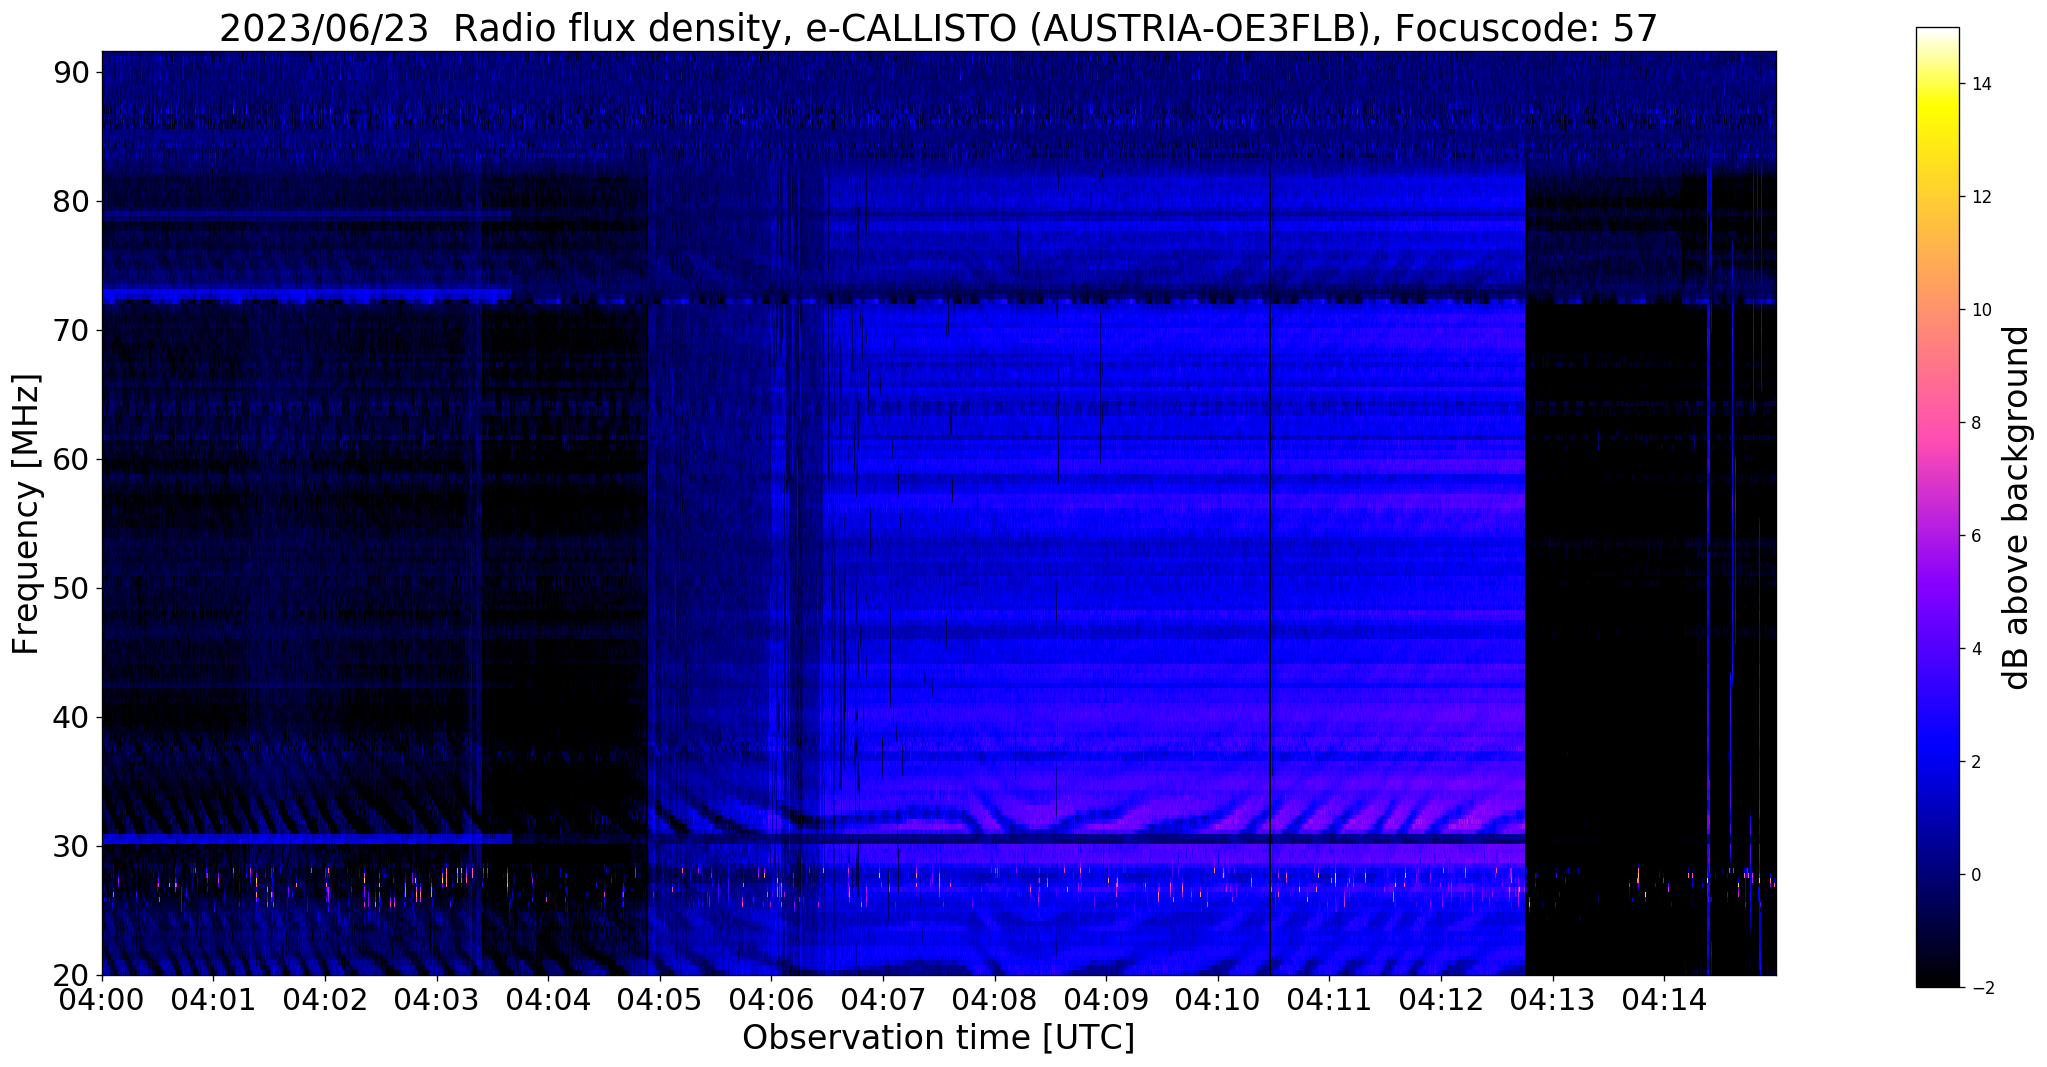
Task: Click the 70 MHz frequency tick label
Action: click(71, 330)
